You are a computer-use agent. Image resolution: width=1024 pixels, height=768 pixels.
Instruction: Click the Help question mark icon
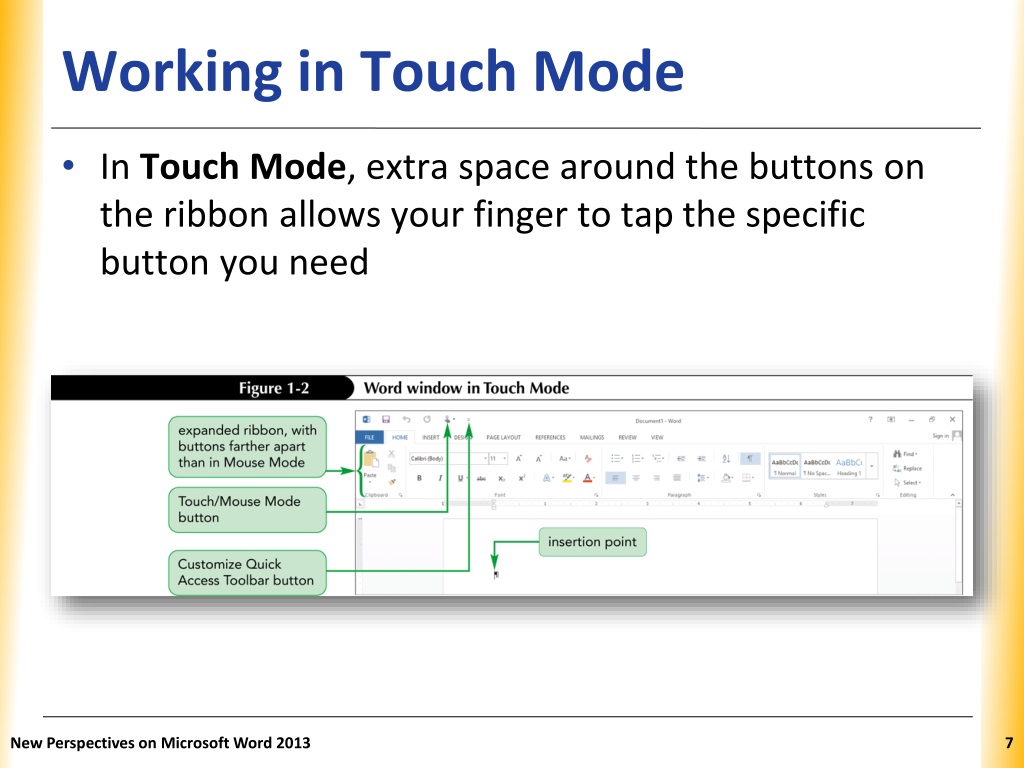[x=870, y=419]
